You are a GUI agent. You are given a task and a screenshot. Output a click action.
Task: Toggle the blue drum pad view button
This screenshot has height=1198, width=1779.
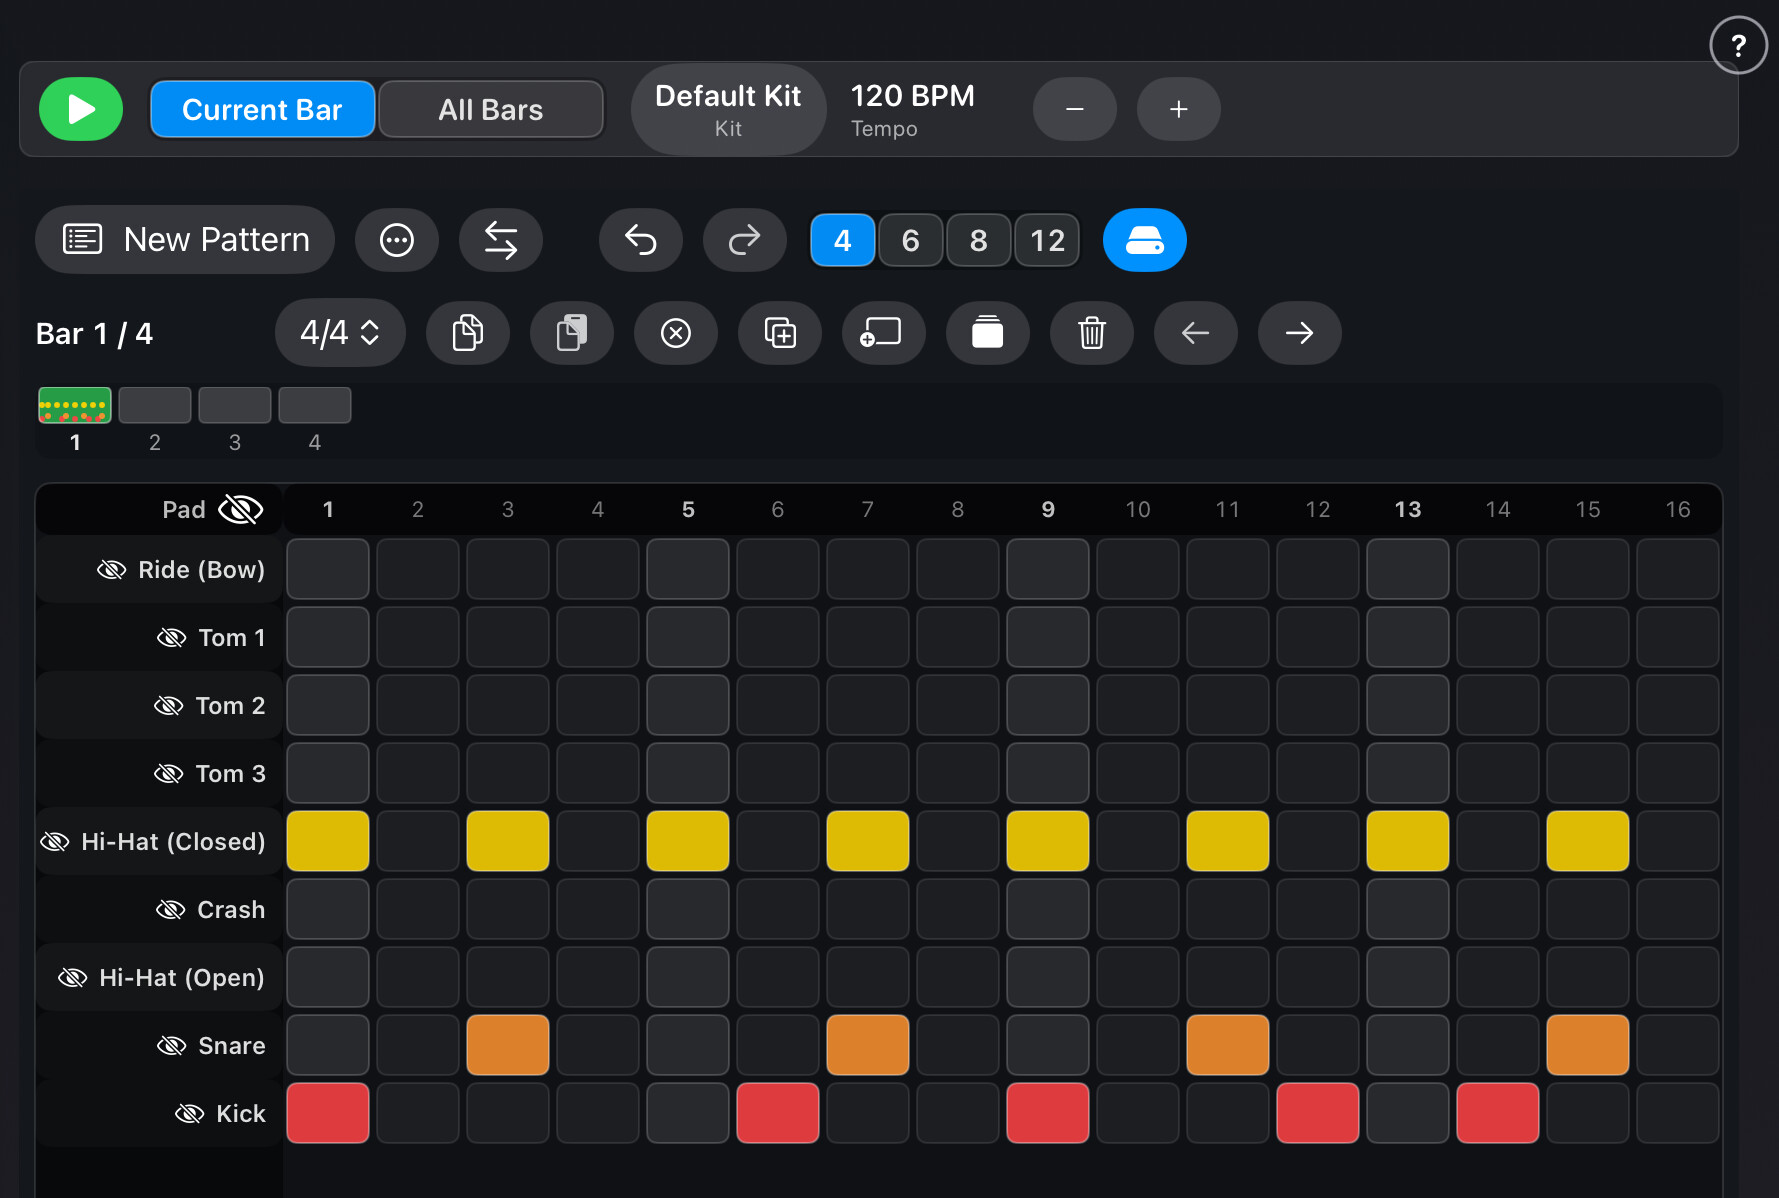[1145, 240]
